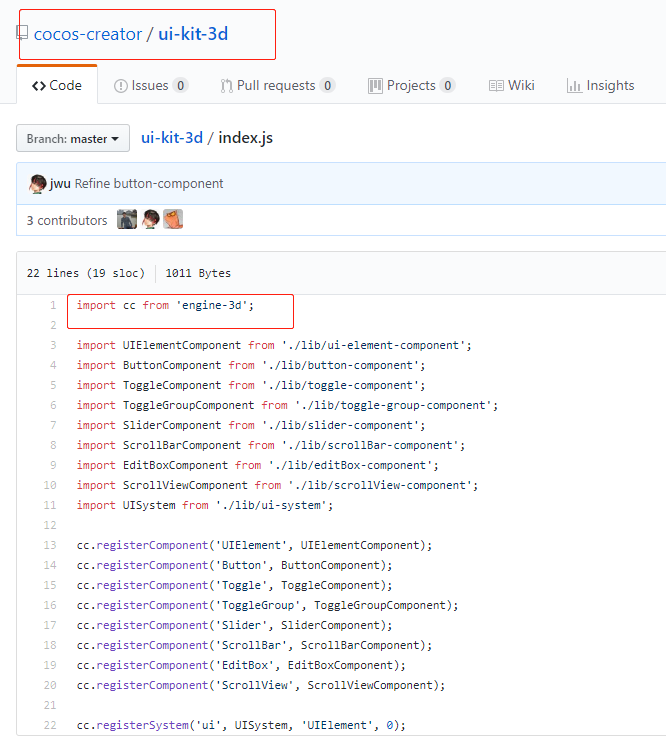Open the first contributor's avatar

(127, 220)
